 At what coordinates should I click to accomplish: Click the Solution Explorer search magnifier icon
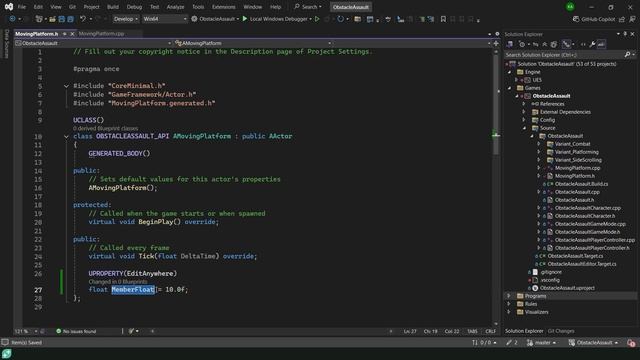tap(627, 55)
